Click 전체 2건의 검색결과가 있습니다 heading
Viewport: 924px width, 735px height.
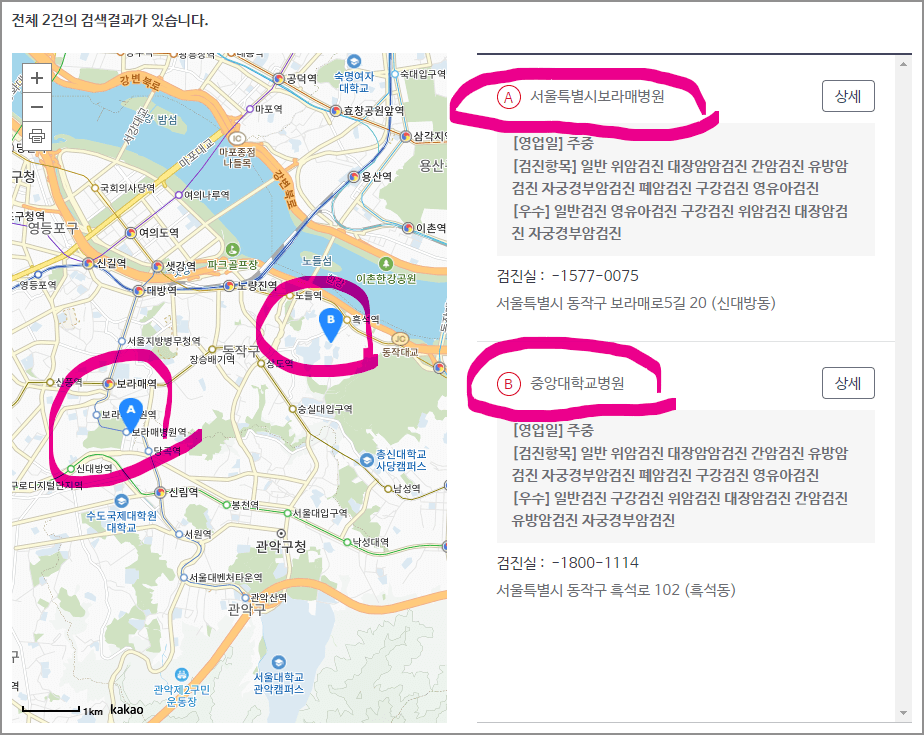[110, 21]
